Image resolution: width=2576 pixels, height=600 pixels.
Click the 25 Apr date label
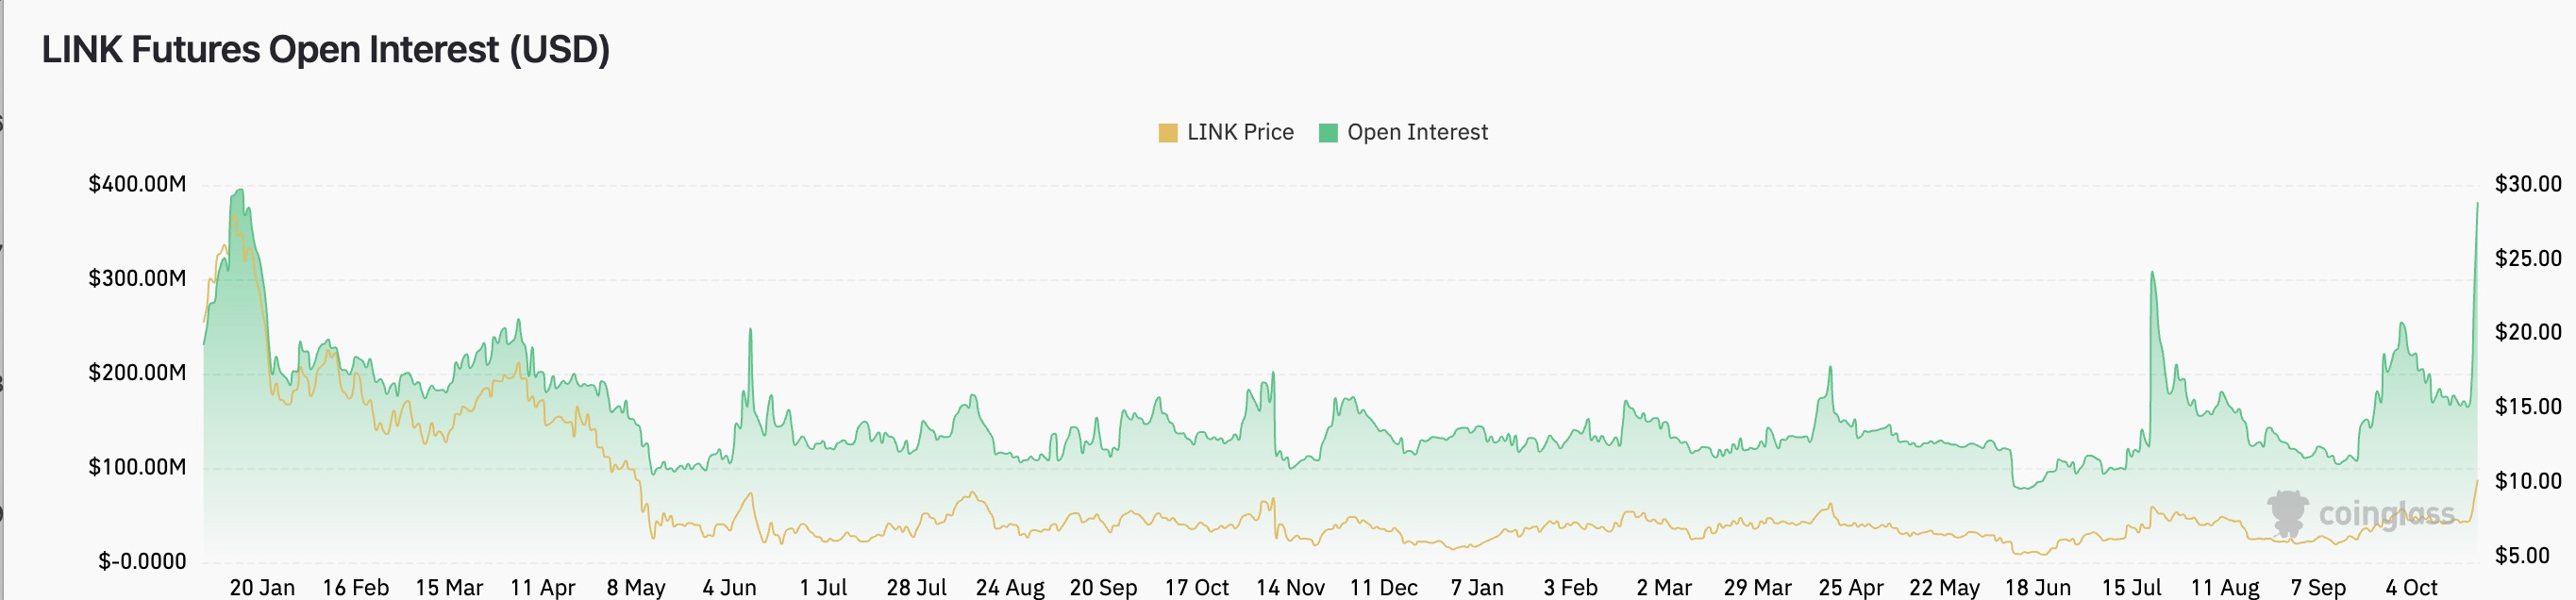pos(1851,587)
